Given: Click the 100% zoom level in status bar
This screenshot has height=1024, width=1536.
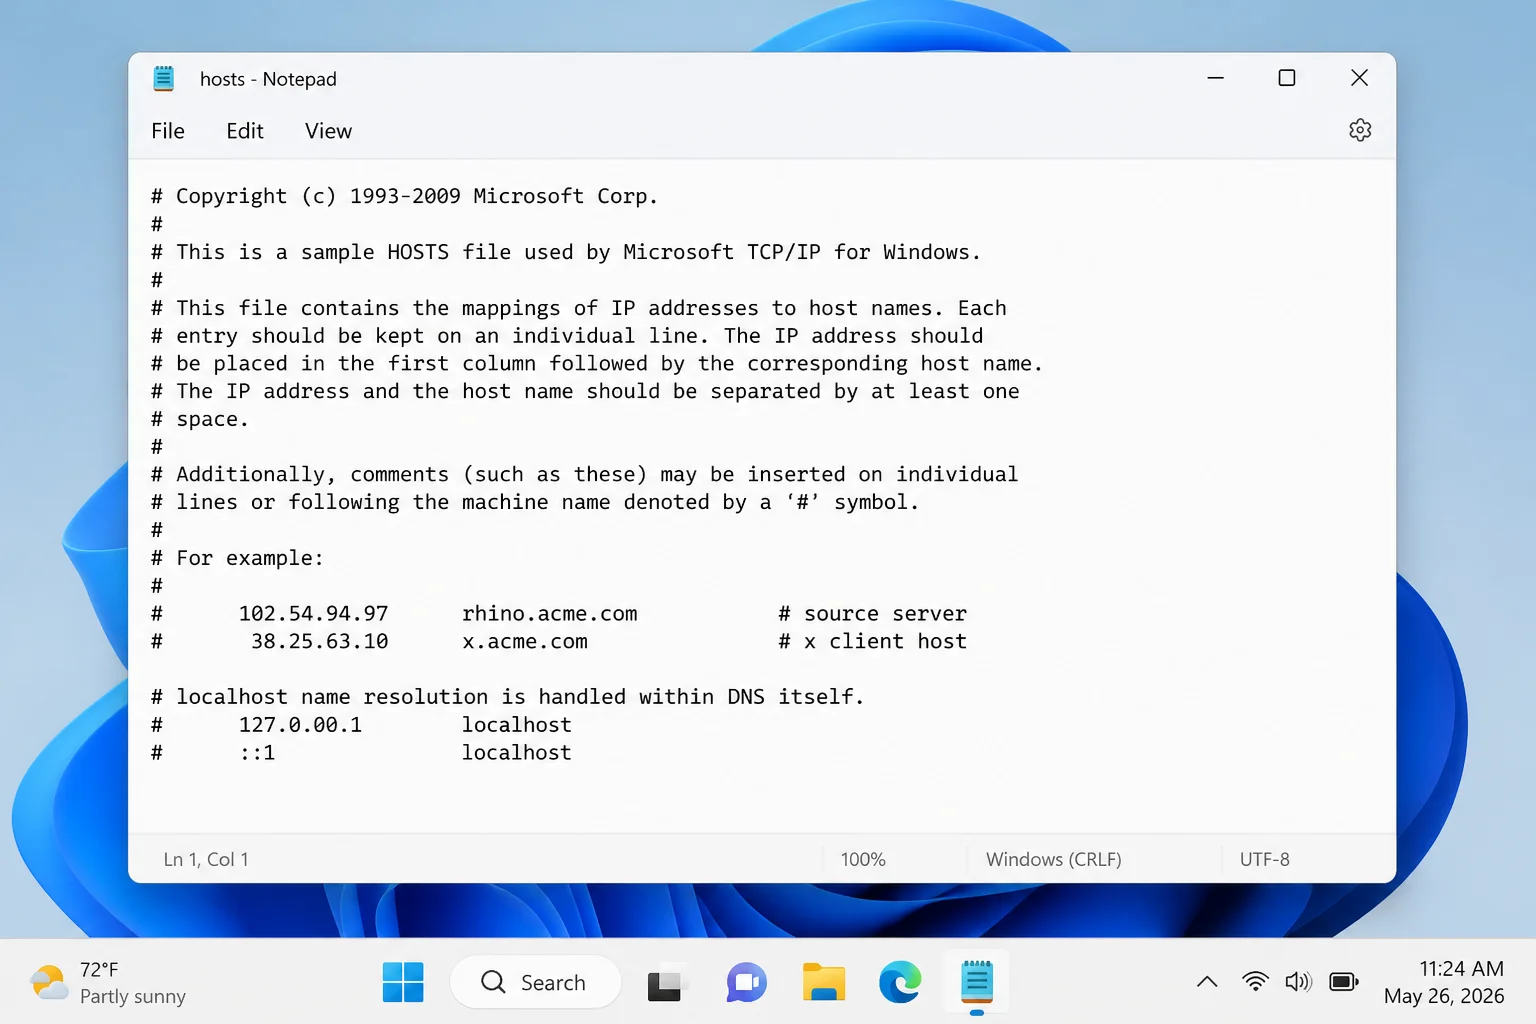Looking at the screenshot, I should 863,859.
